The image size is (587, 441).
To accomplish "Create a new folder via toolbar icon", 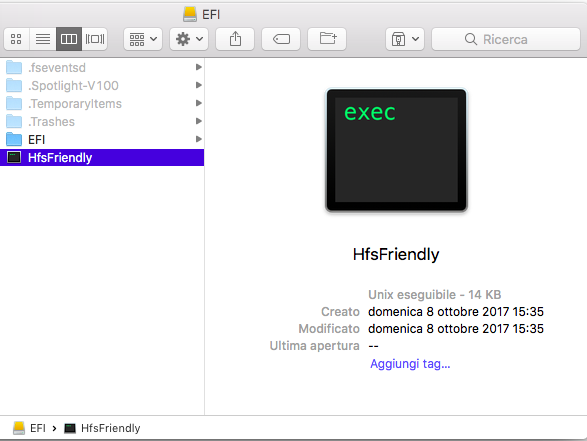I will (327, 39).
